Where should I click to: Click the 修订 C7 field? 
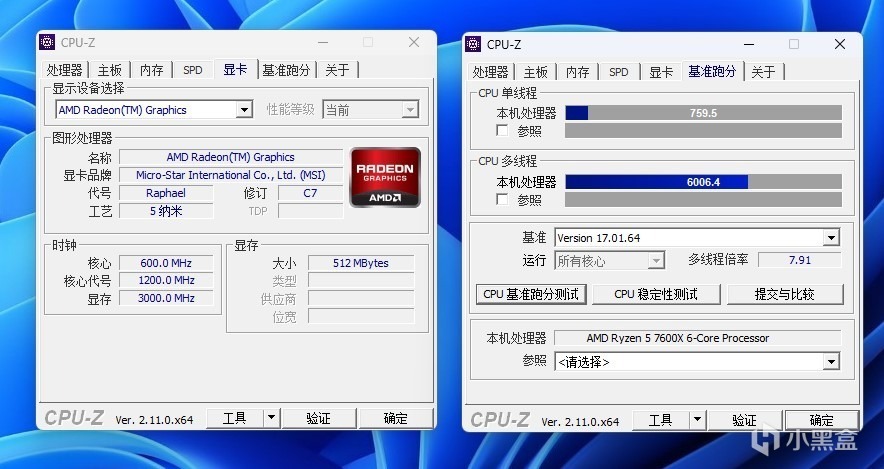pos(311,193)
